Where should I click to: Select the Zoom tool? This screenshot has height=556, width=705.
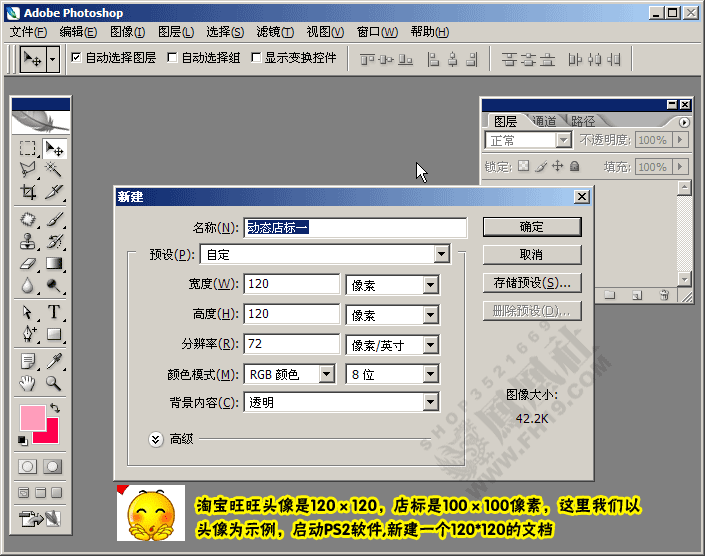click(54, 383)
